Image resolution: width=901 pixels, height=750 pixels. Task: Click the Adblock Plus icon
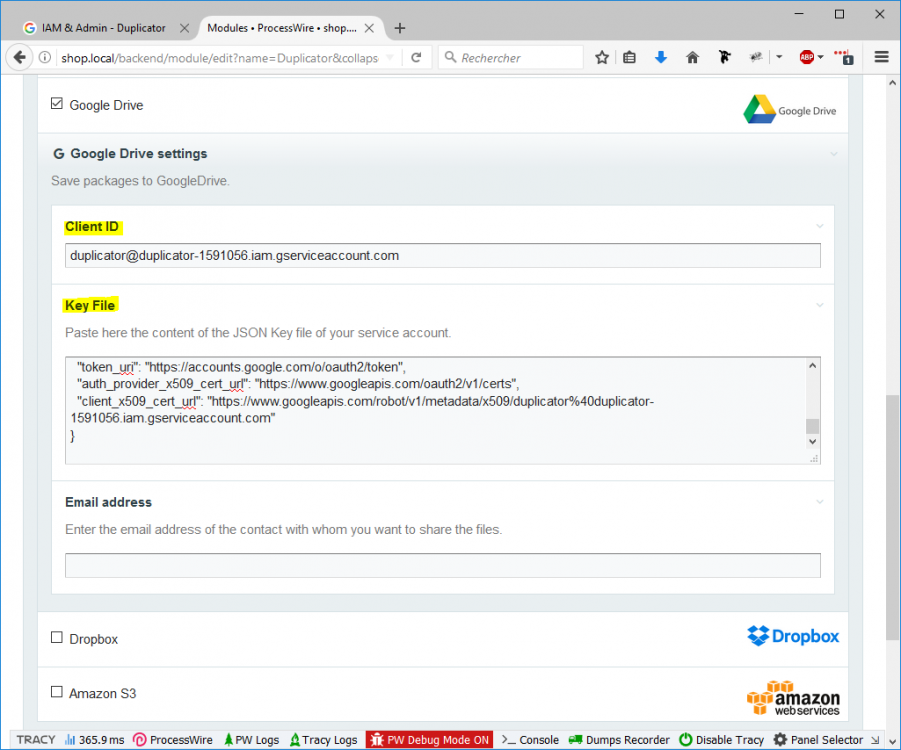806,58
